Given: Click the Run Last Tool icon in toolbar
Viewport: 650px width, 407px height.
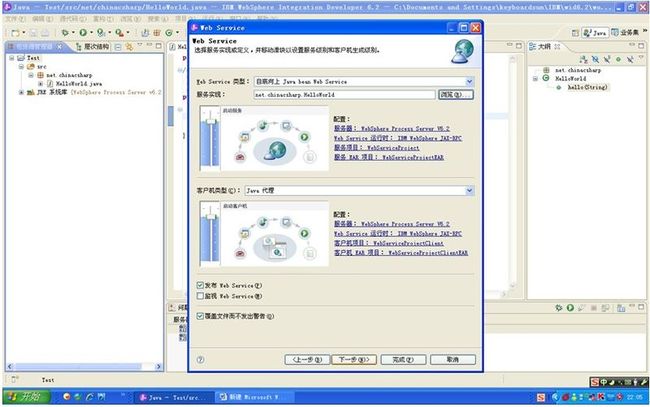Looking at the screenshot, I should pos(119,32).
